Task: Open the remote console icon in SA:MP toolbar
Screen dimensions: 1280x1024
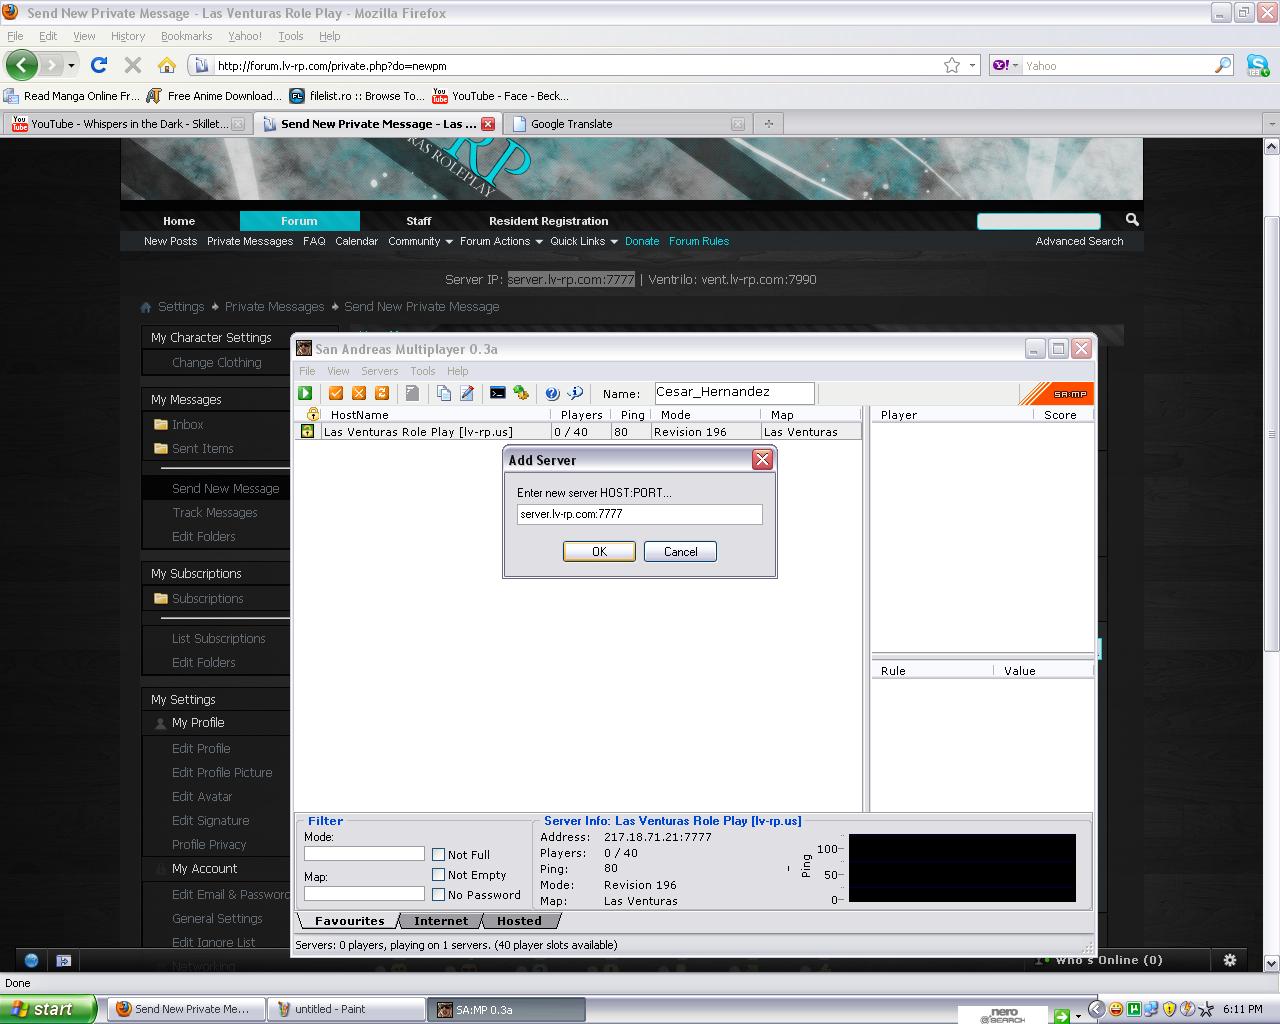Action: click(x=498, y=394)
